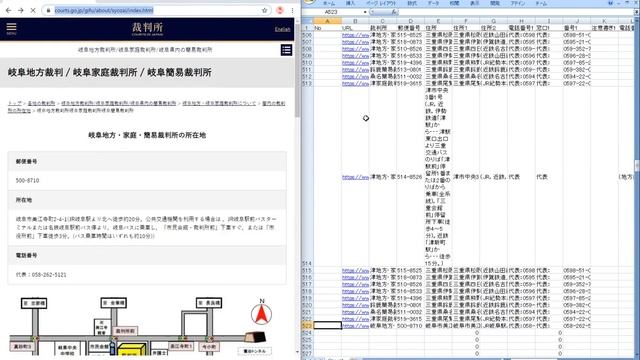Click the header cell '郵便番号'
This screenshot has width=640, height=360.
coord(410,28)
